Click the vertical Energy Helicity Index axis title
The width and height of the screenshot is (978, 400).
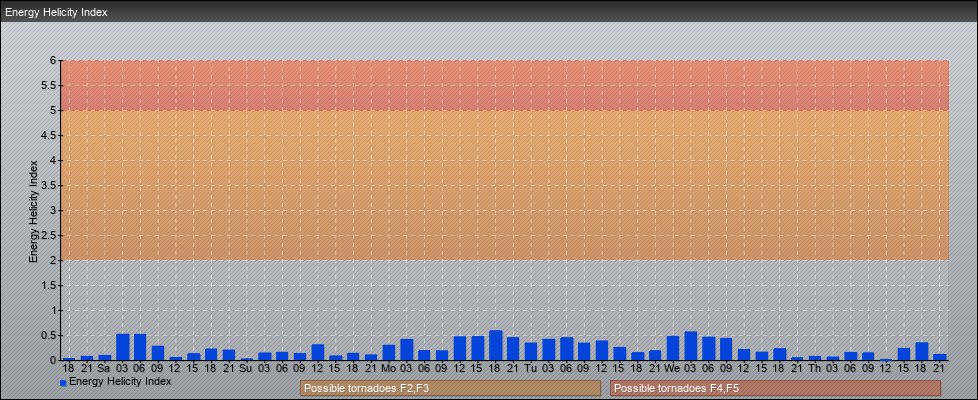pos(33,211)
